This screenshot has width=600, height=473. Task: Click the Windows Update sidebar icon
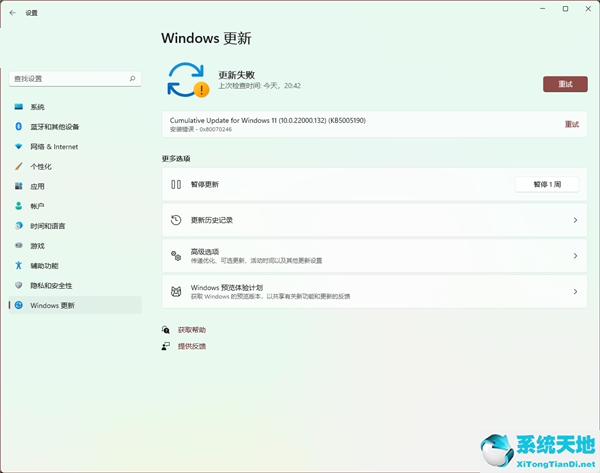click(x=19, y=305)
